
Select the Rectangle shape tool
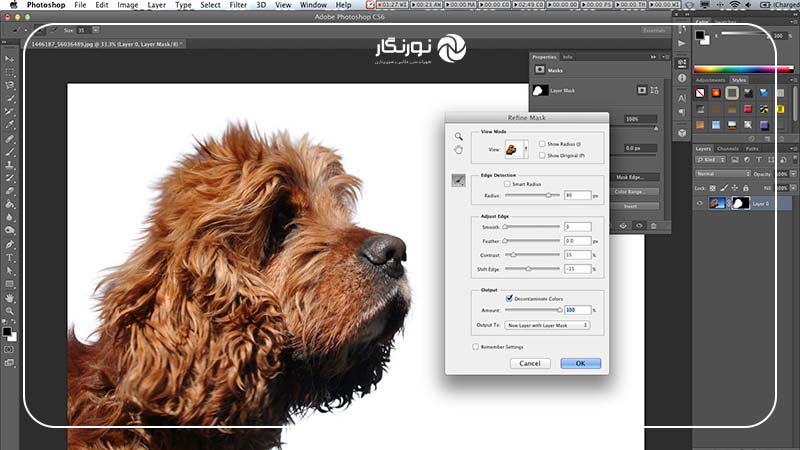click(x=9, y=284)
